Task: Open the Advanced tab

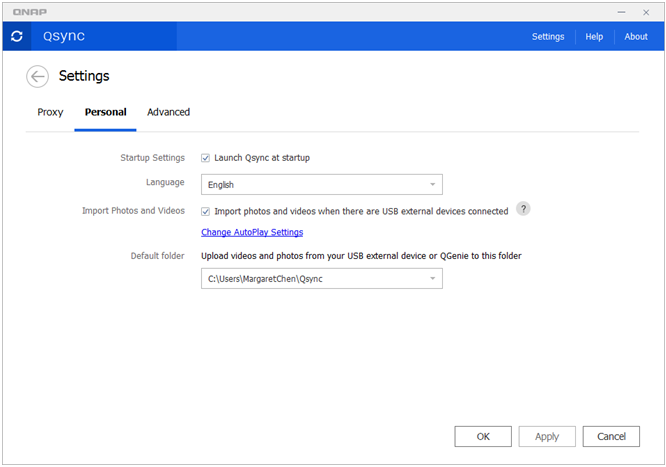Action: click(168, 112)
